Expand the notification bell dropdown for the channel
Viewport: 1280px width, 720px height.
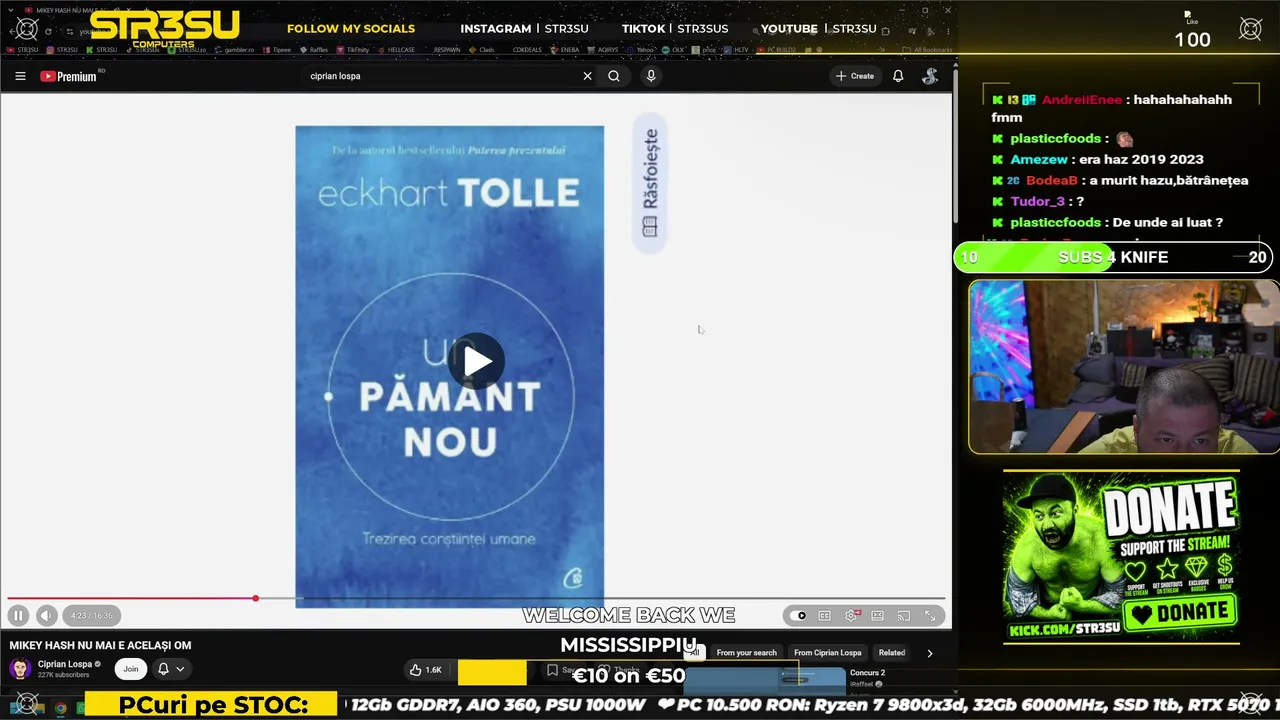click(171, 669)
